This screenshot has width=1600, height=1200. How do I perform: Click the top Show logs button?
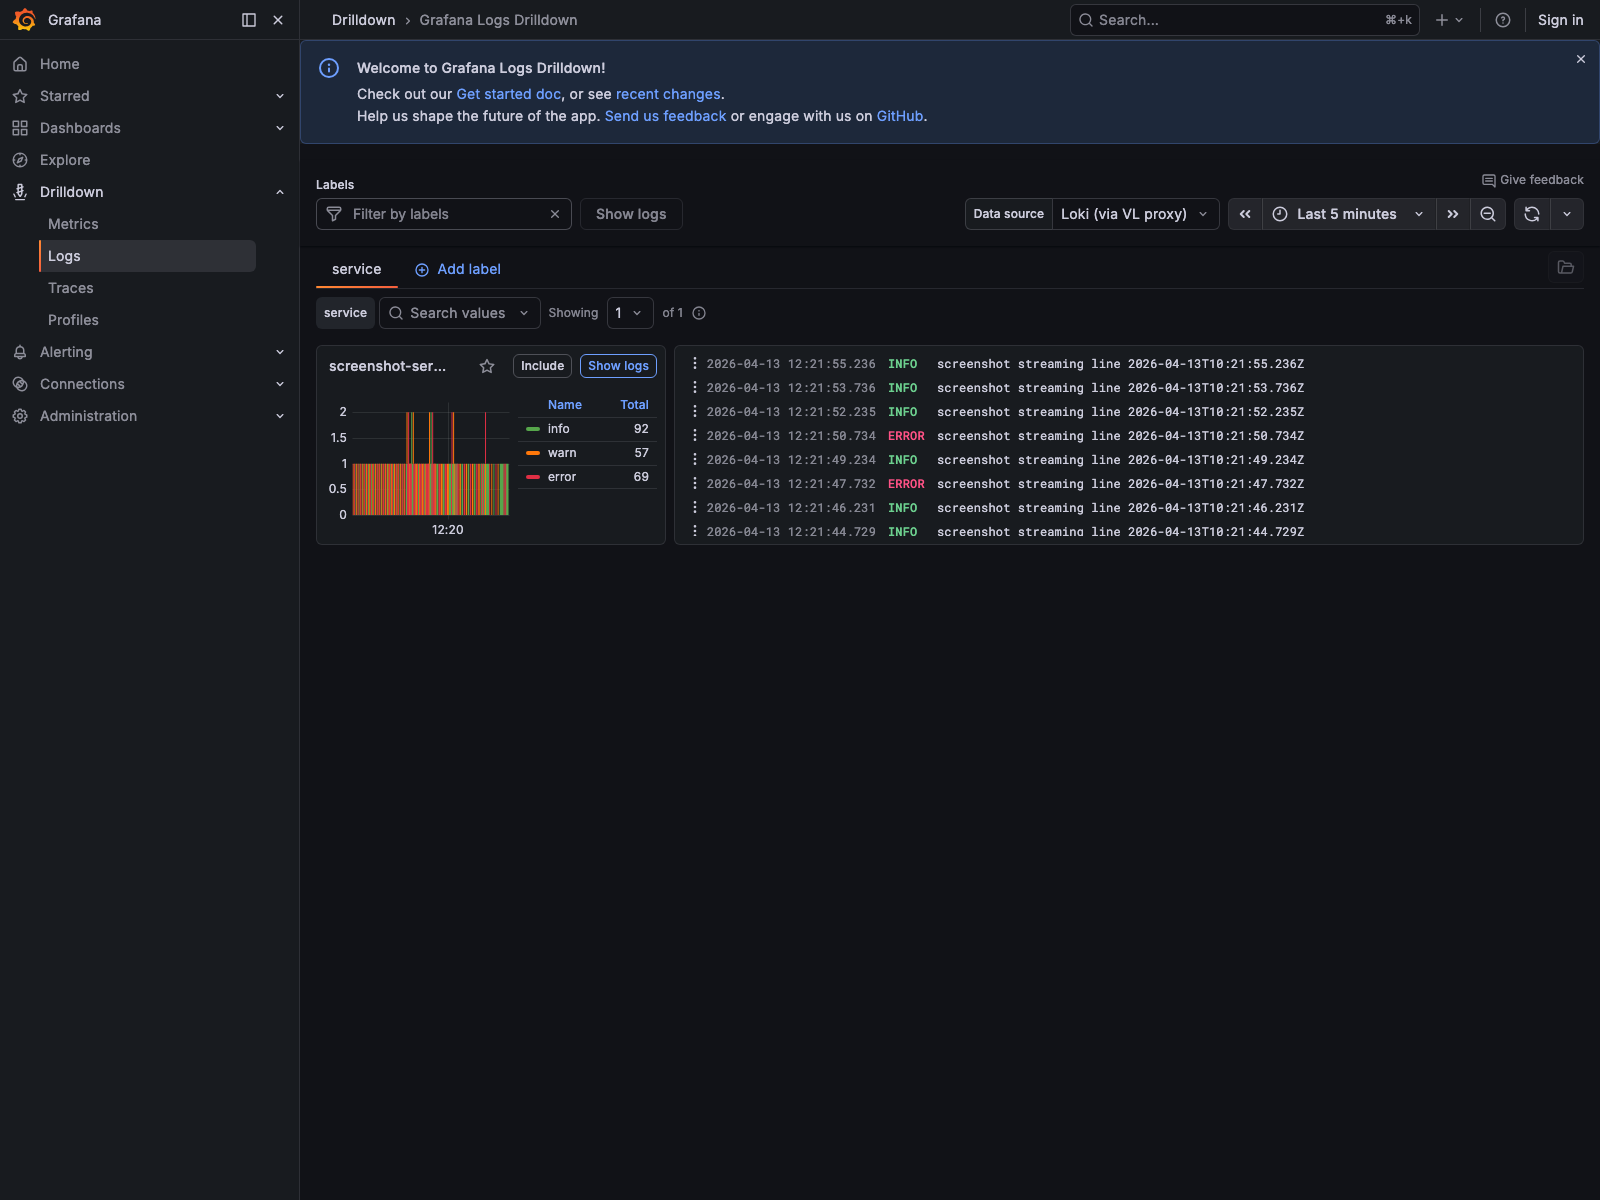click(x=631, y=214)
